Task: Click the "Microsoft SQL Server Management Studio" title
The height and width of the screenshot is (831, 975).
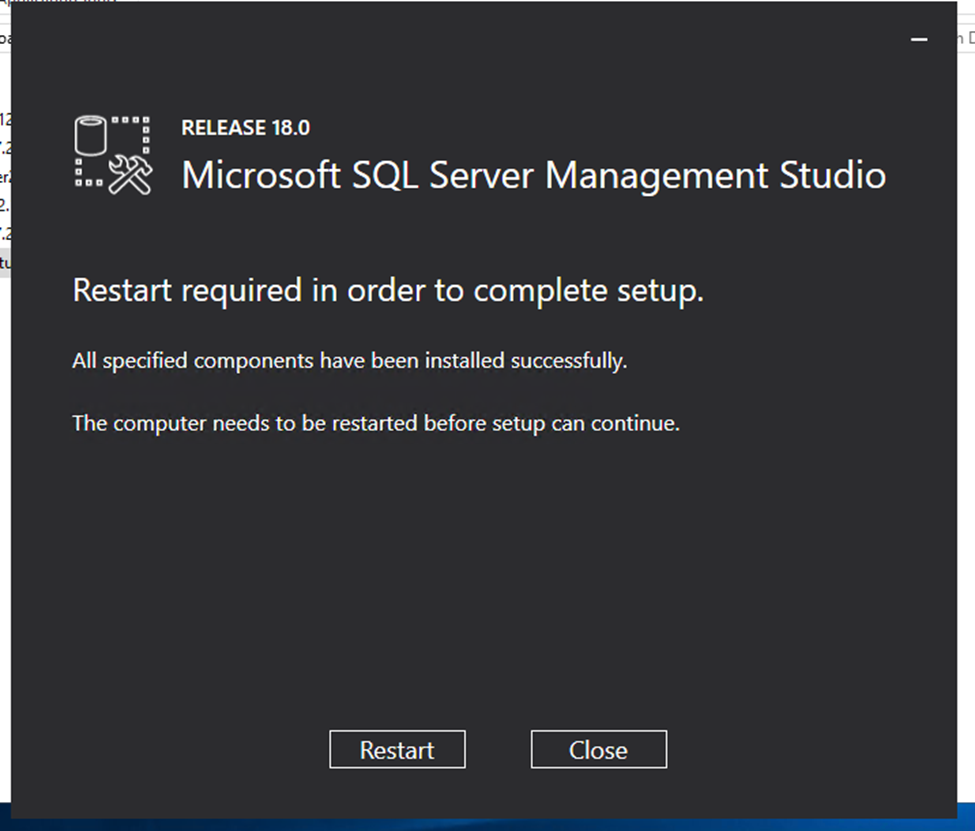Action: pos(534,175)
